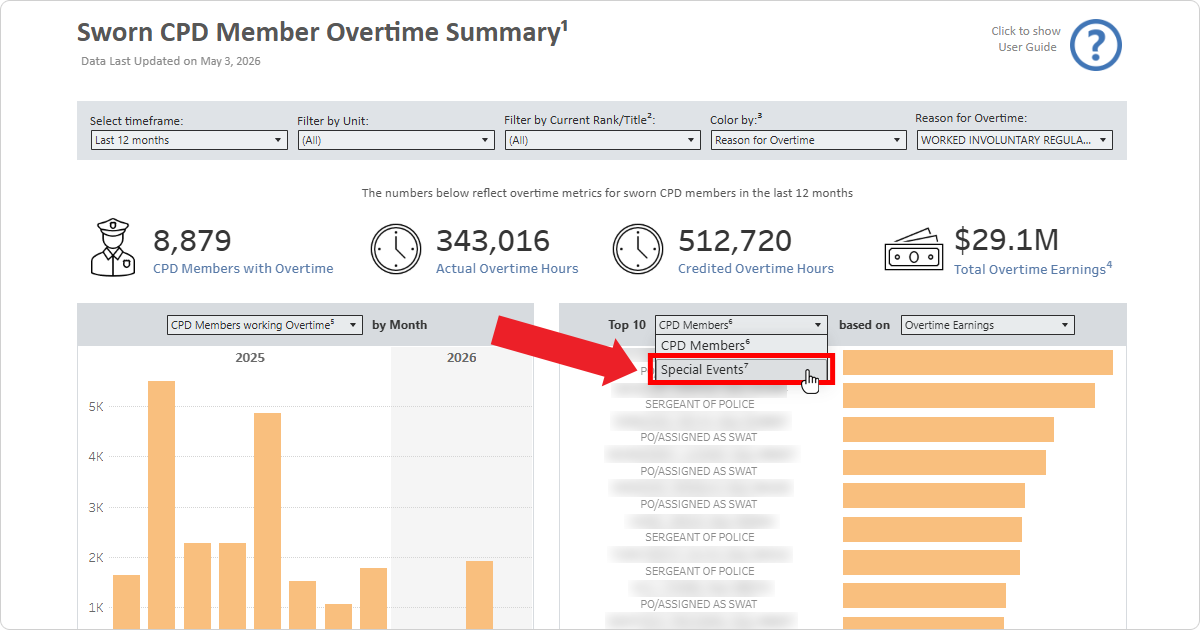Select the tallest 2025 bar in monthly chart
Image resolution: width=1200 pixels, height=630 pixels.
(161, 505)
